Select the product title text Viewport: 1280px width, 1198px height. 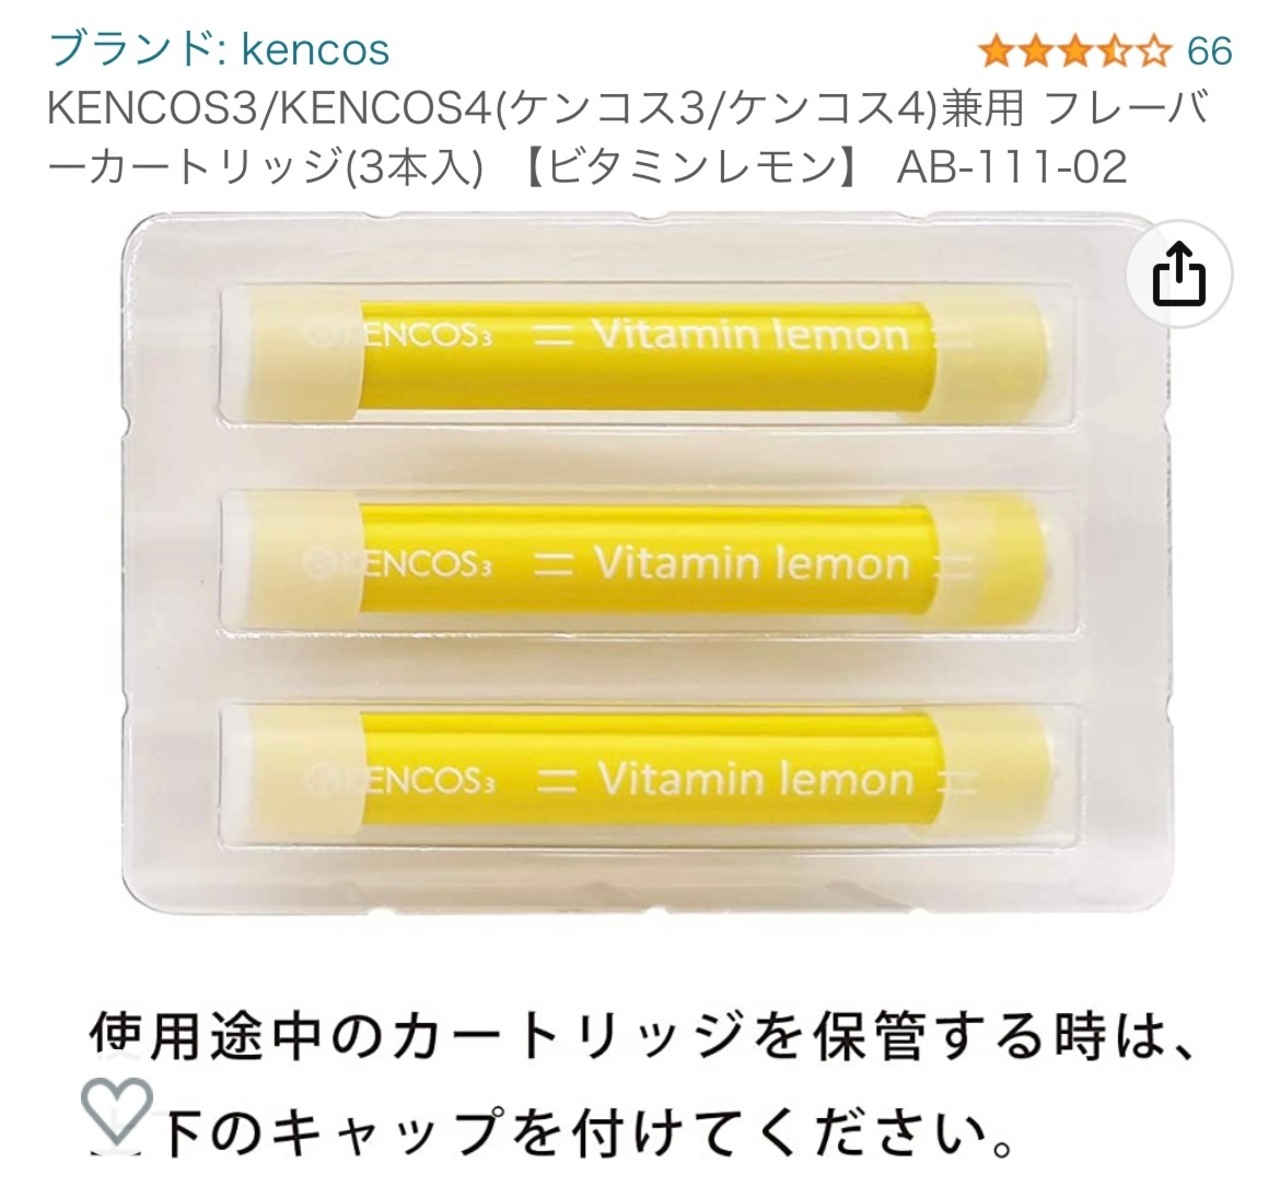point(628,138)
